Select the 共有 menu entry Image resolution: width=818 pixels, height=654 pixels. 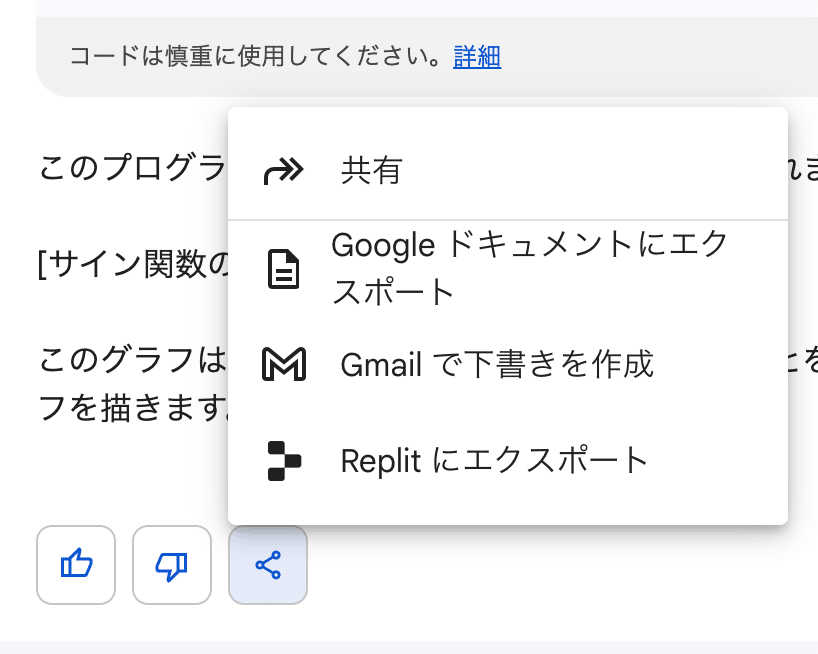[508, 171]
